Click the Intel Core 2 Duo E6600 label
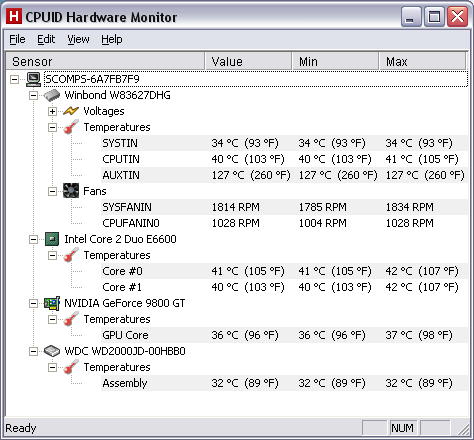 [x=120, y=239]
